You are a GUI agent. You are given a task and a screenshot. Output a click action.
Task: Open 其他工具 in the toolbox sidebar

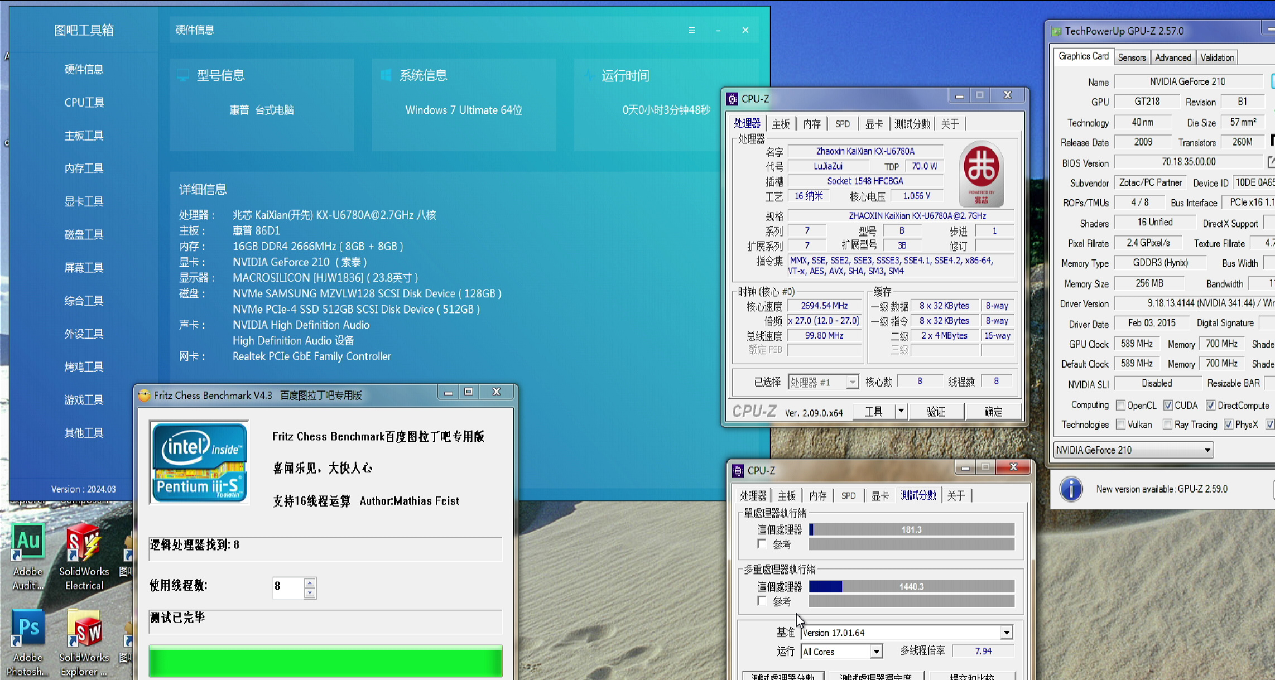click(84, 432)
